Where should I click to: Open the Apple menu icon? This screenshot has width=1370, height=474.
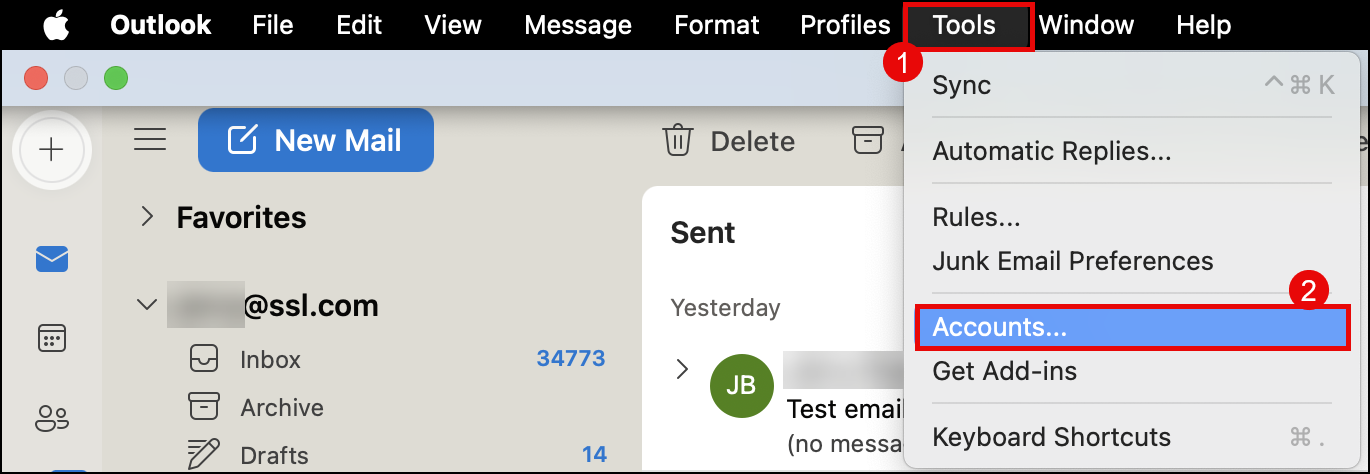tap(55, 23)
